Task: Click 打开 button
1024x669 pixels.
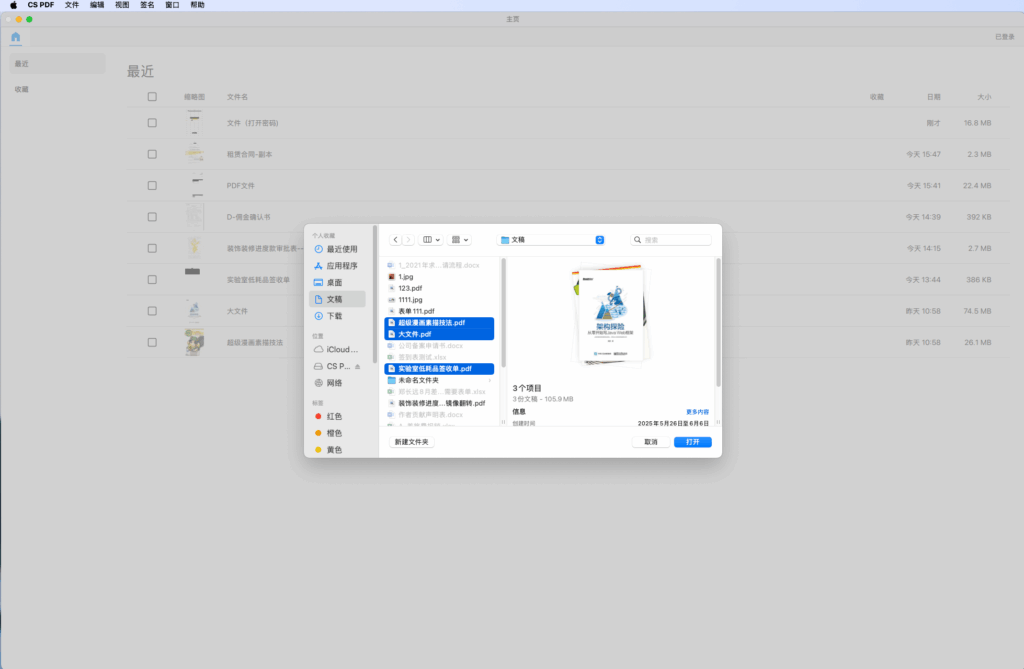Action: (693, 442)
